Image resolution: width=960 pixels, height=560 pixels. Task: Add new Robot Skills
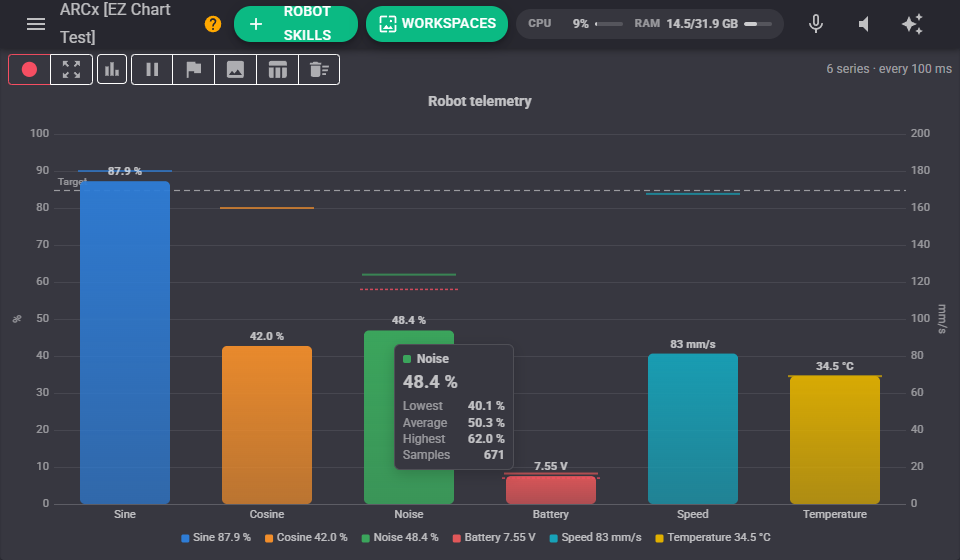(x=296, y=24)
